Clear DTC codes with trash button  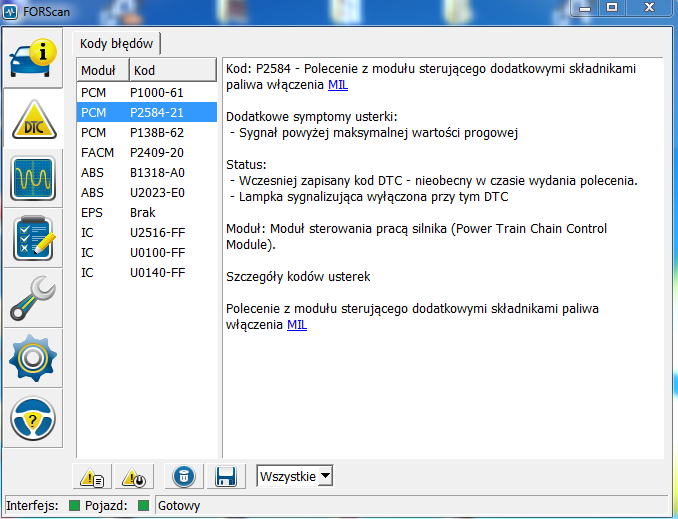click(186, 477)
